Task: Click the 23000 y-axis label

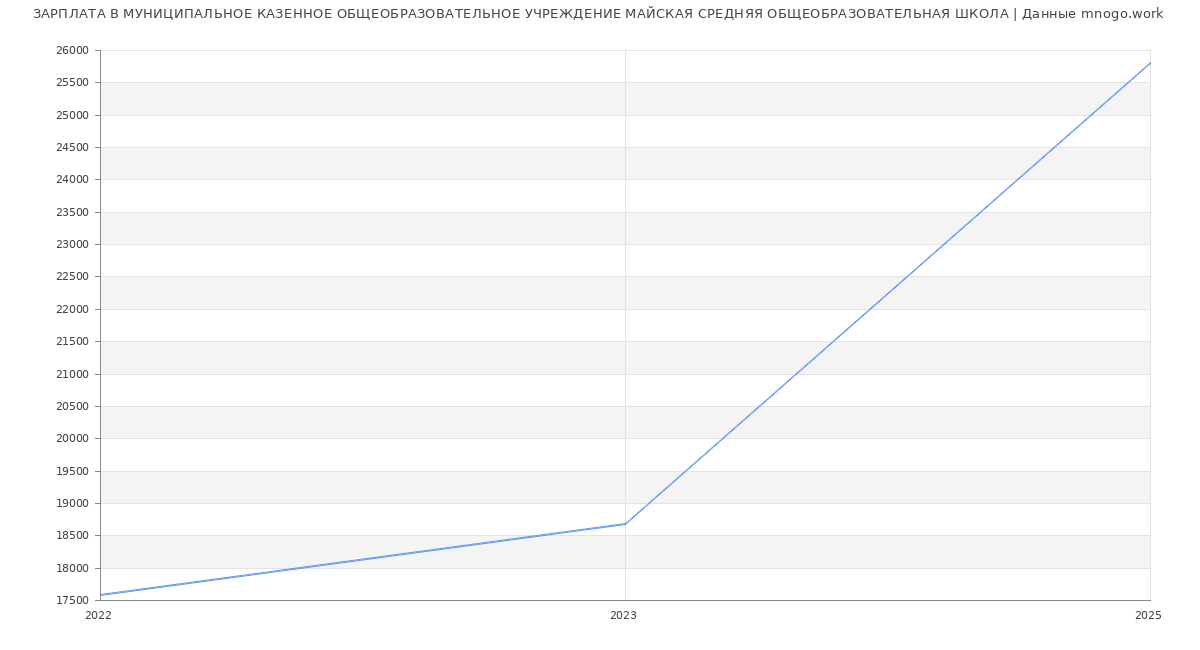Action: point(72,245)
